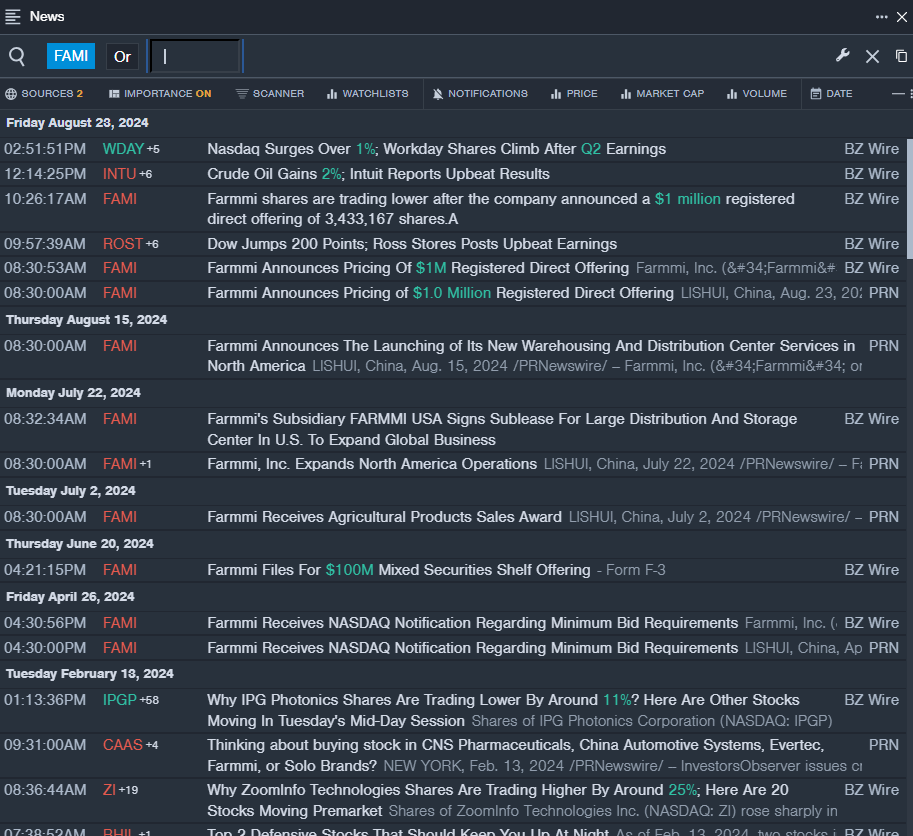
Task: Open the Volume filter tab
Action: coord(757,94)
